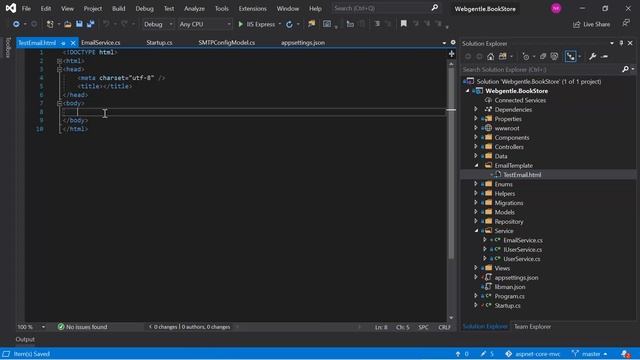Click the Visual Studio logo icon
The height and width of the screenshot is (360, 640).
[11, 8]
